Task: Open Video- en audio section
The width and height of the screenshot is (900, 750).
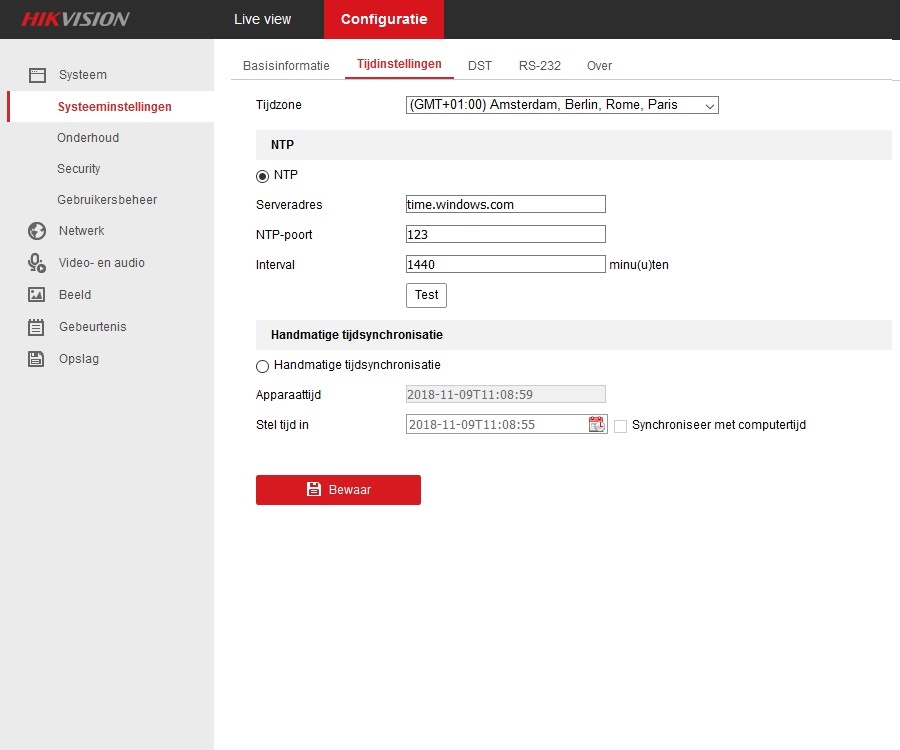Action: 102,263
